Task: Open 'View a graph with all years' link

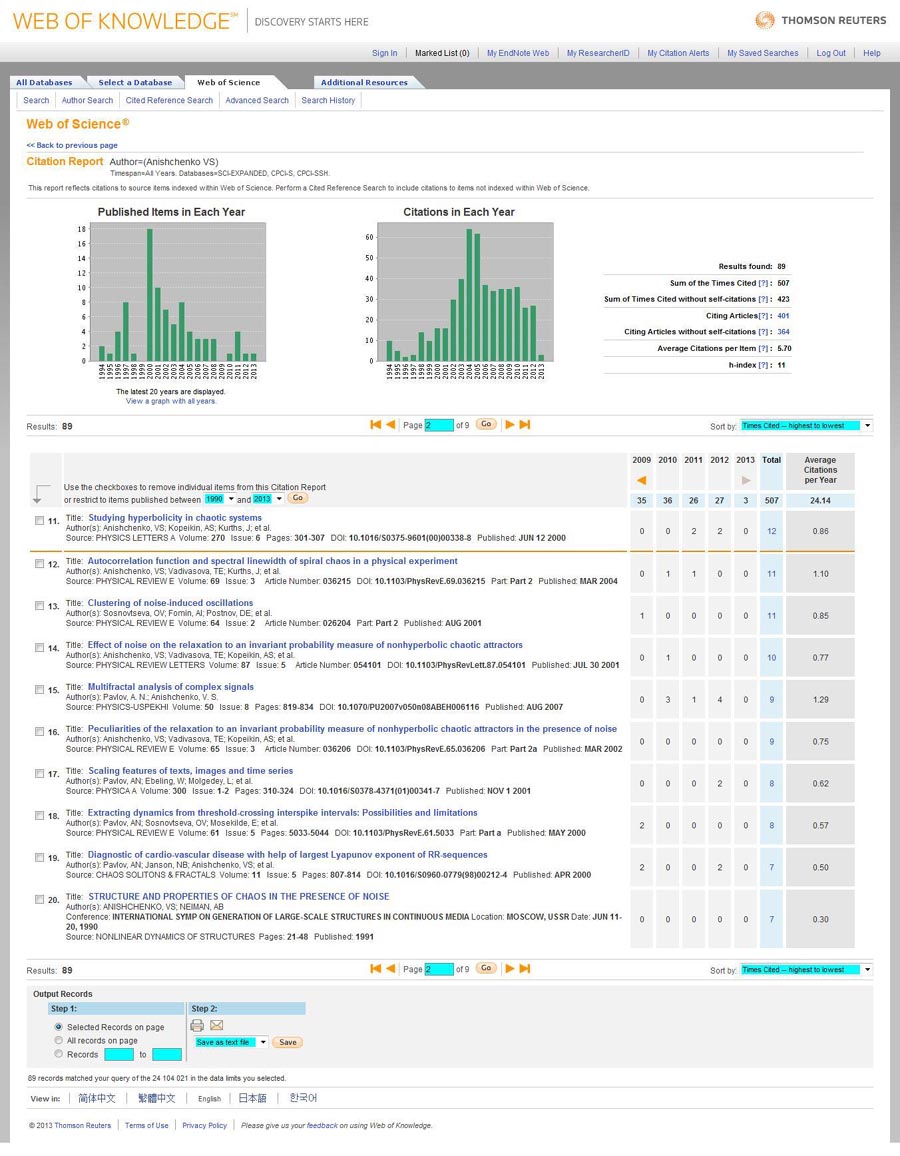Action: [x=171, y=401]
